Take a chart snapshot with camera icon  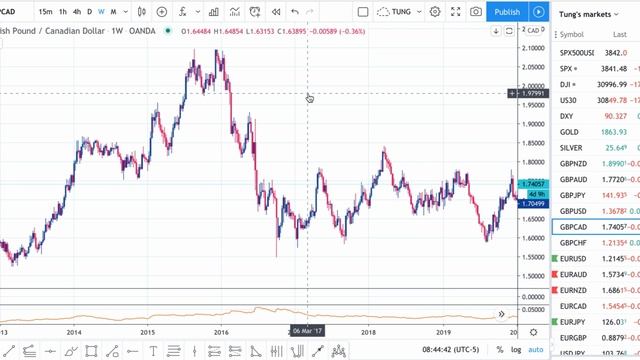[x=476, y=12]
